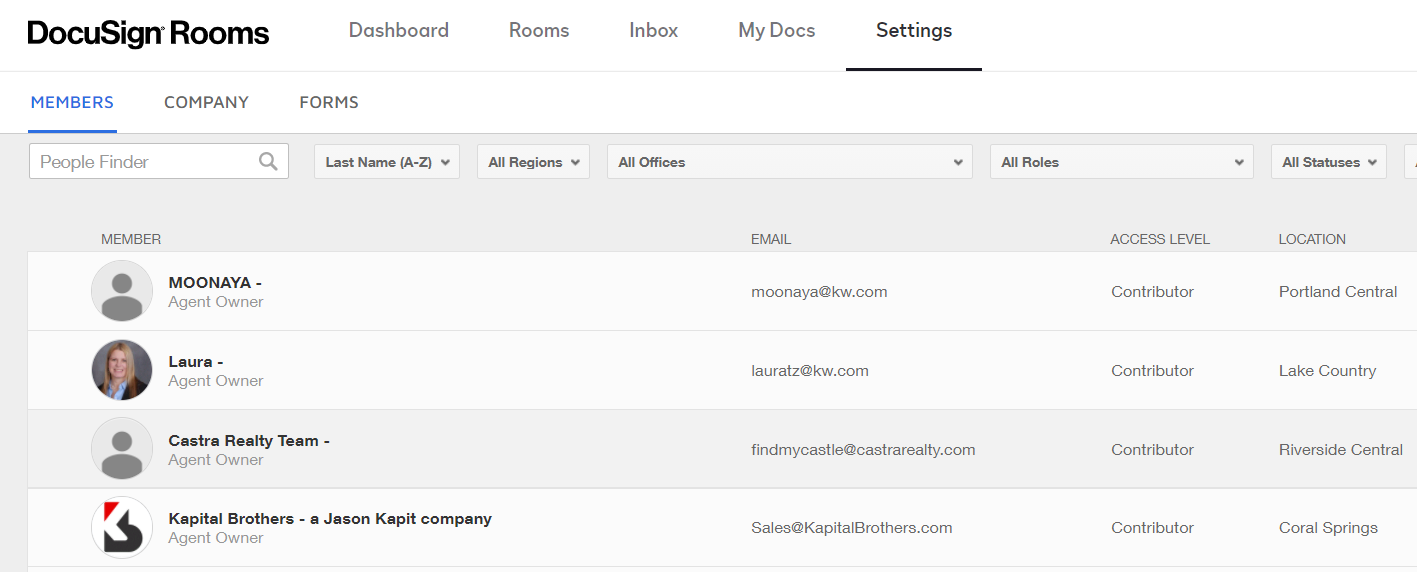Click Contributor in the Kapital Brothers row

pos(1152,528)
